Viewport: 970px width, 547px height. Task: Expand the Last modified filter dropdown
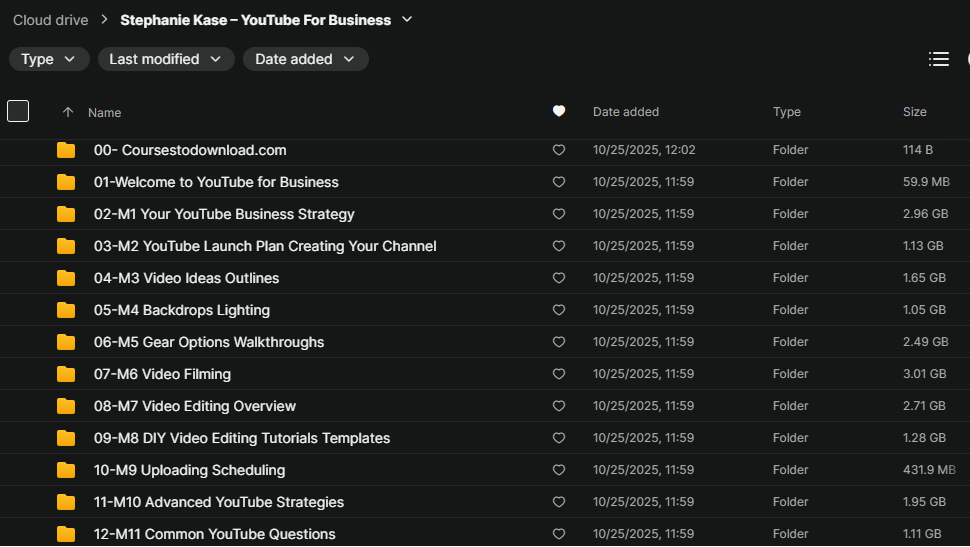[166, 59]
